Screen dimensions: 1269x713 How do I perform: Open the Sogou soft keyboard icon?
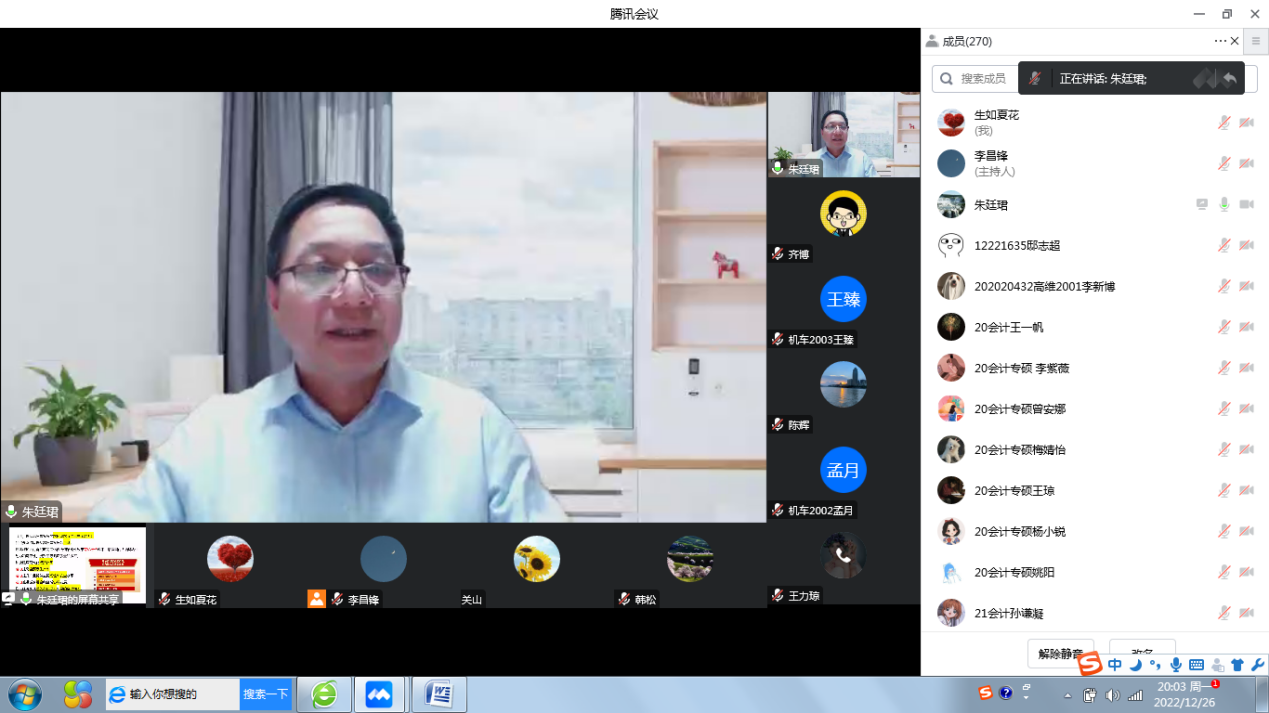coord(1196,665)
